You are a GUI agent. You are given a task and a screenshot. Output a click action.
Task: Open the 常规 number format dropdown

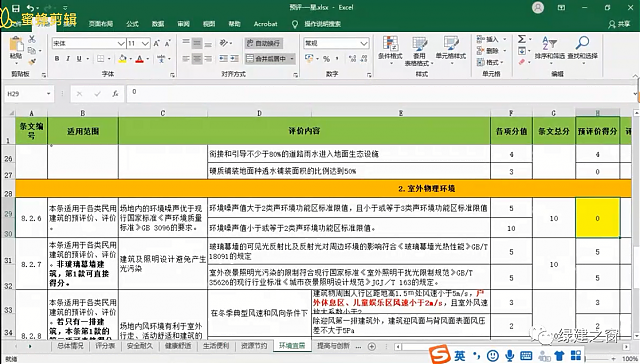point(364,43)
